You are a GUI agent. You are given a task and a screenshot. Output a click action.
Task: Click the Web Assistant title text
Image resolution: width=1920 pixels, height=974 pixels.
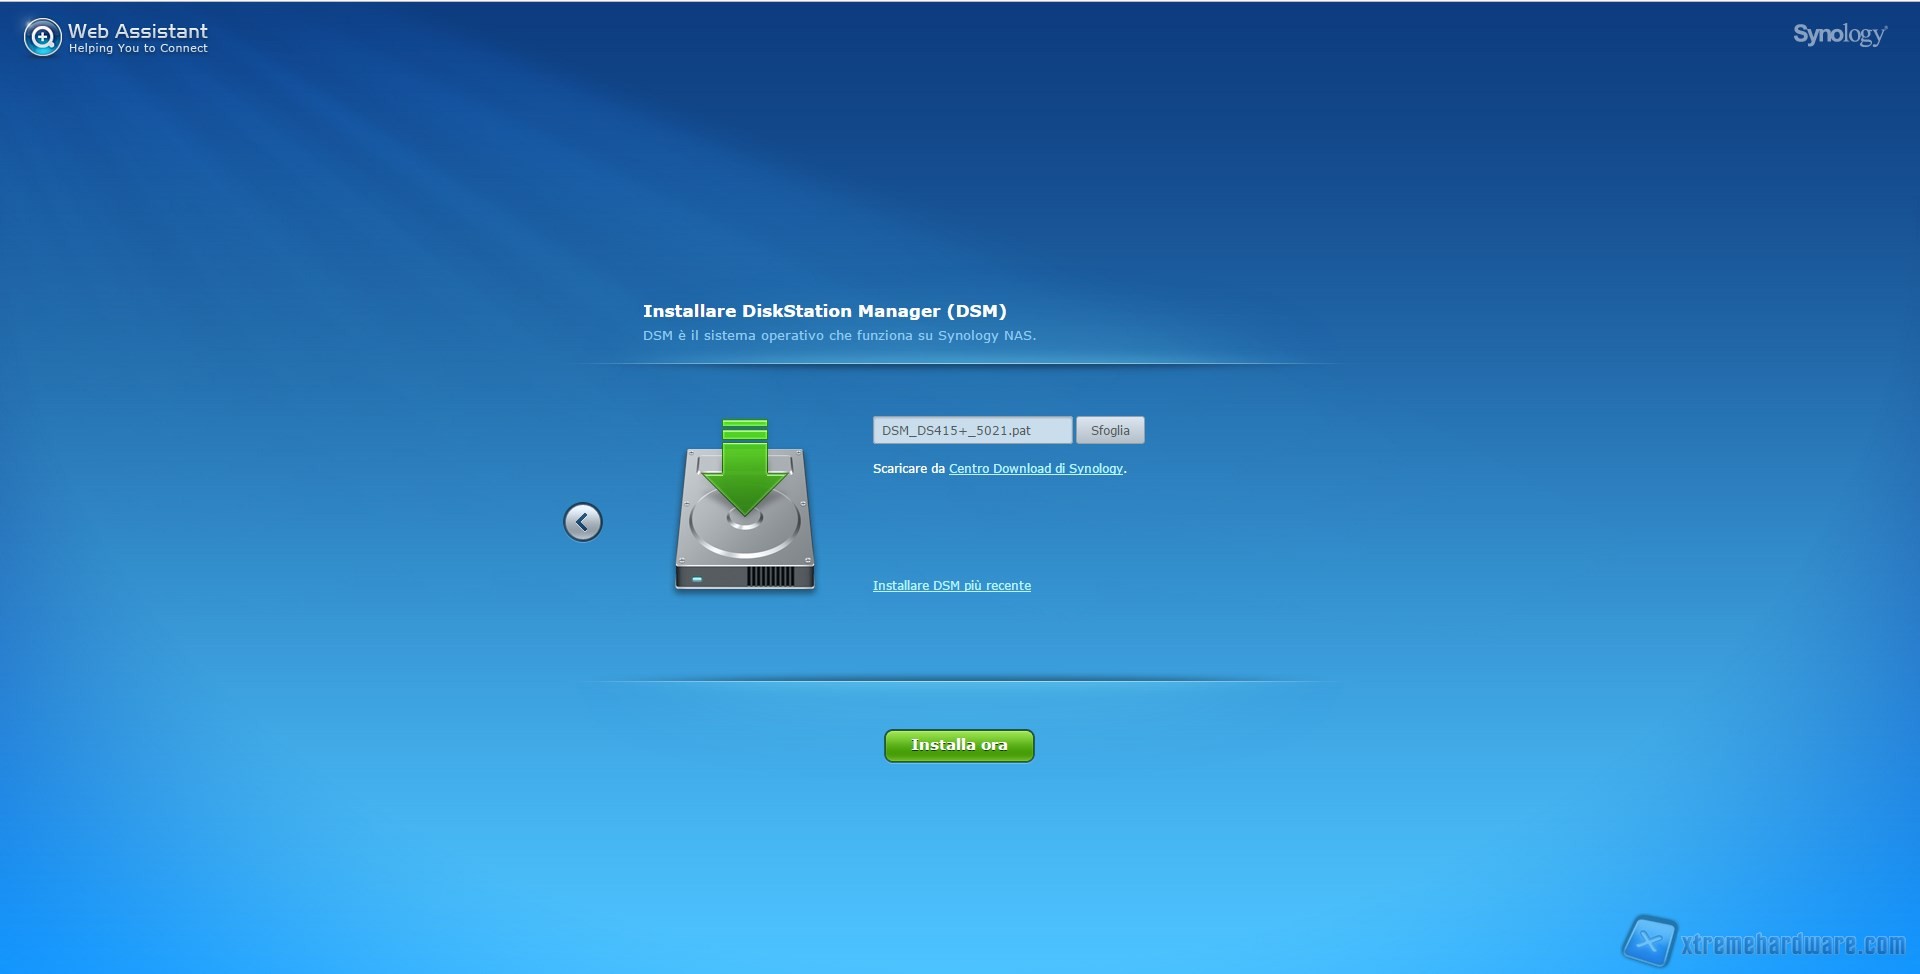pos(138,31)
